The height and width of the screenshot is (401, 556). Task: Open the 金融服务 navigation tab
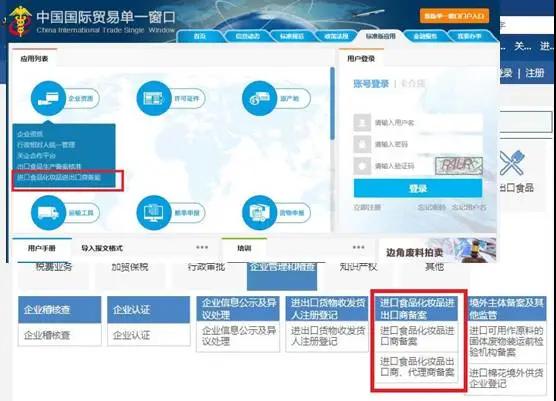[425, 36]
